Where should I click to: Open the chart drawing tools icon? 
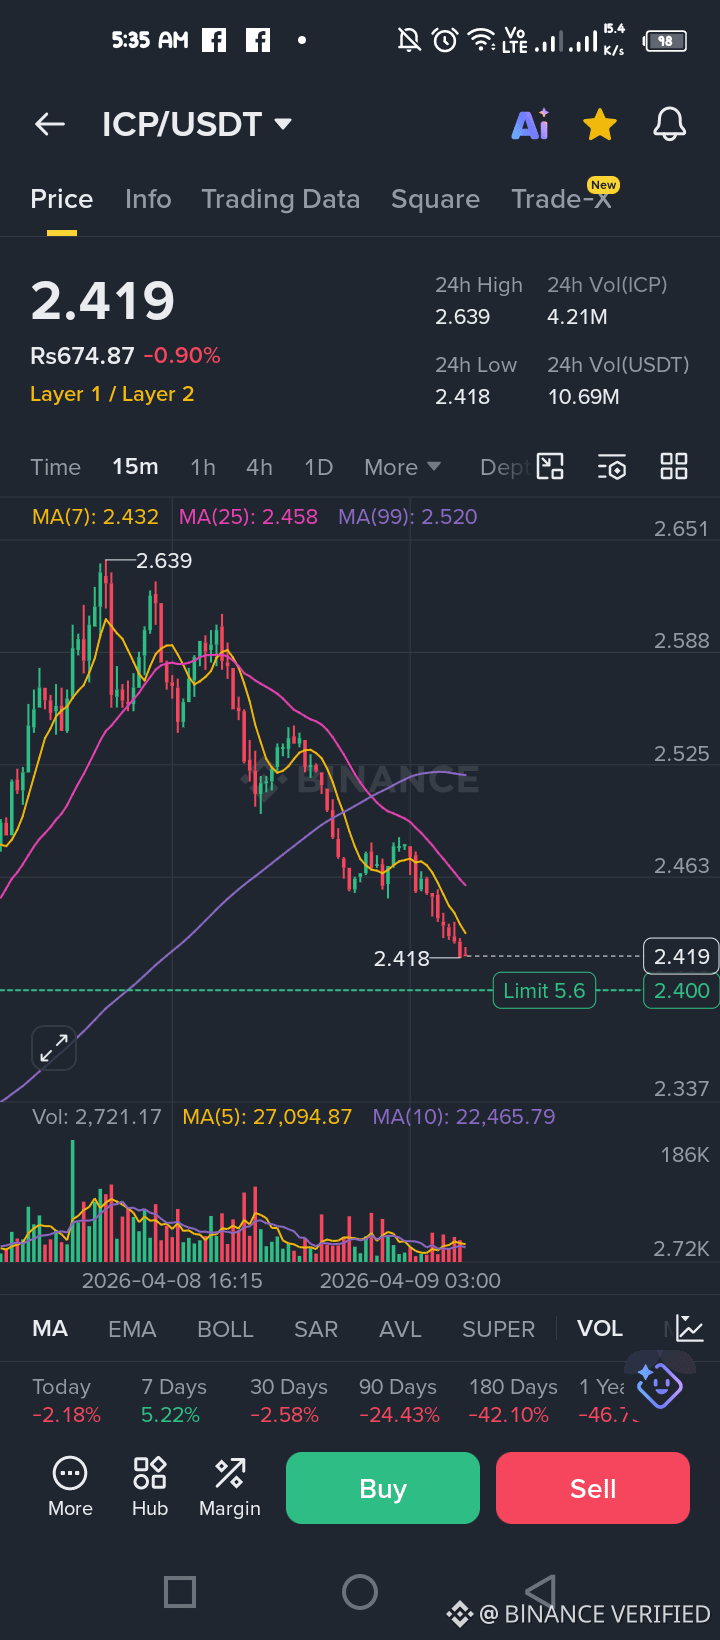point(551,467)
